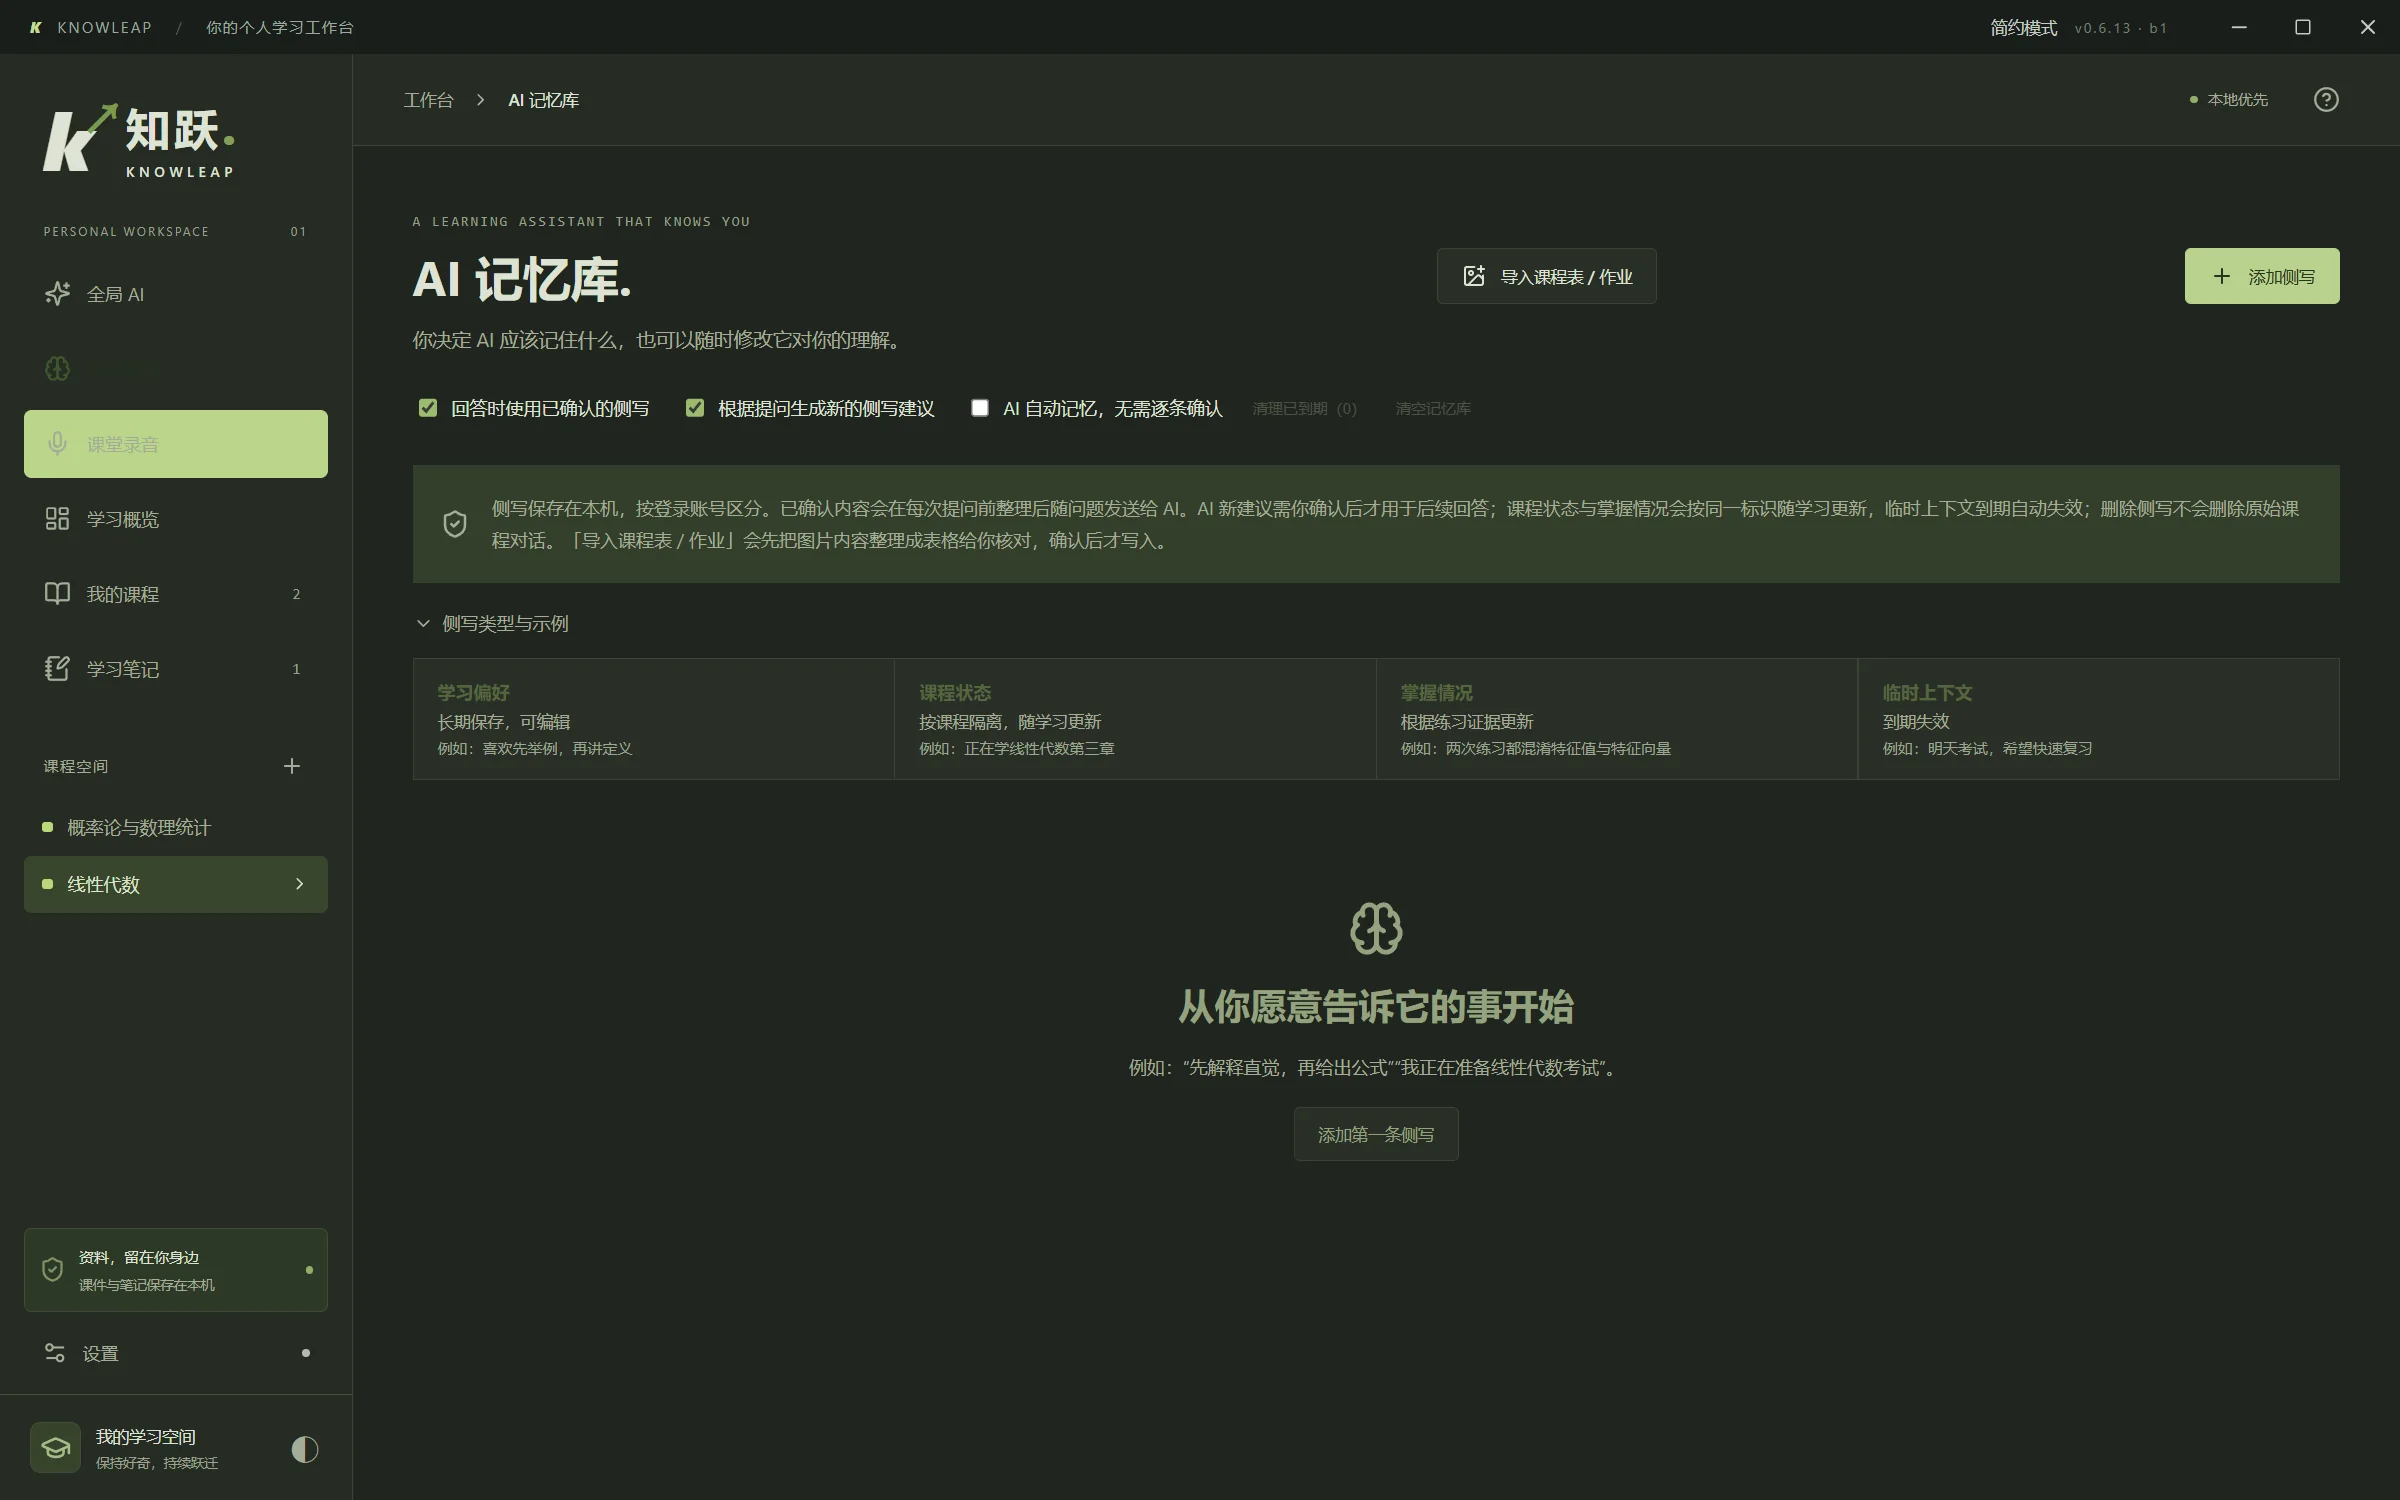
Task: Maximize the KnowLeap window
Action: [x=2303, y=27]
